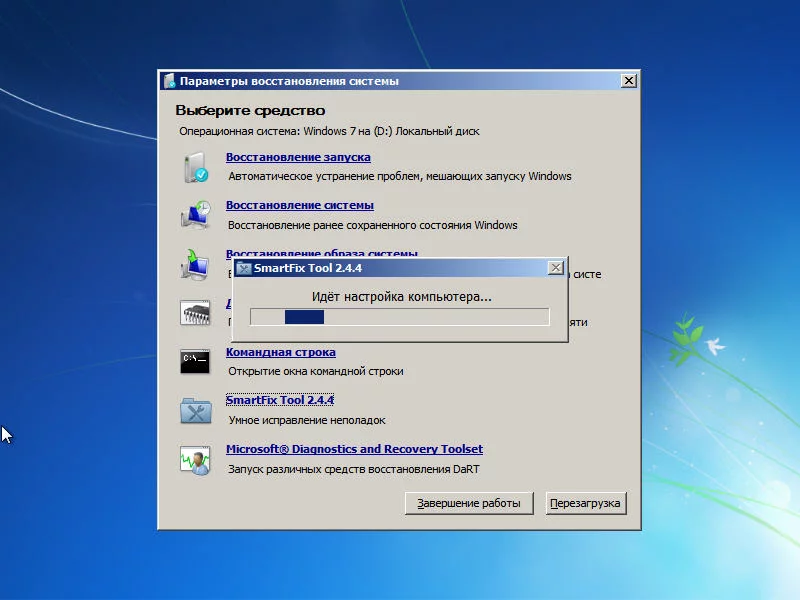Screen dimensions: 800x600
Task: Click the Завершение работы button
Action: click(469, 503)
